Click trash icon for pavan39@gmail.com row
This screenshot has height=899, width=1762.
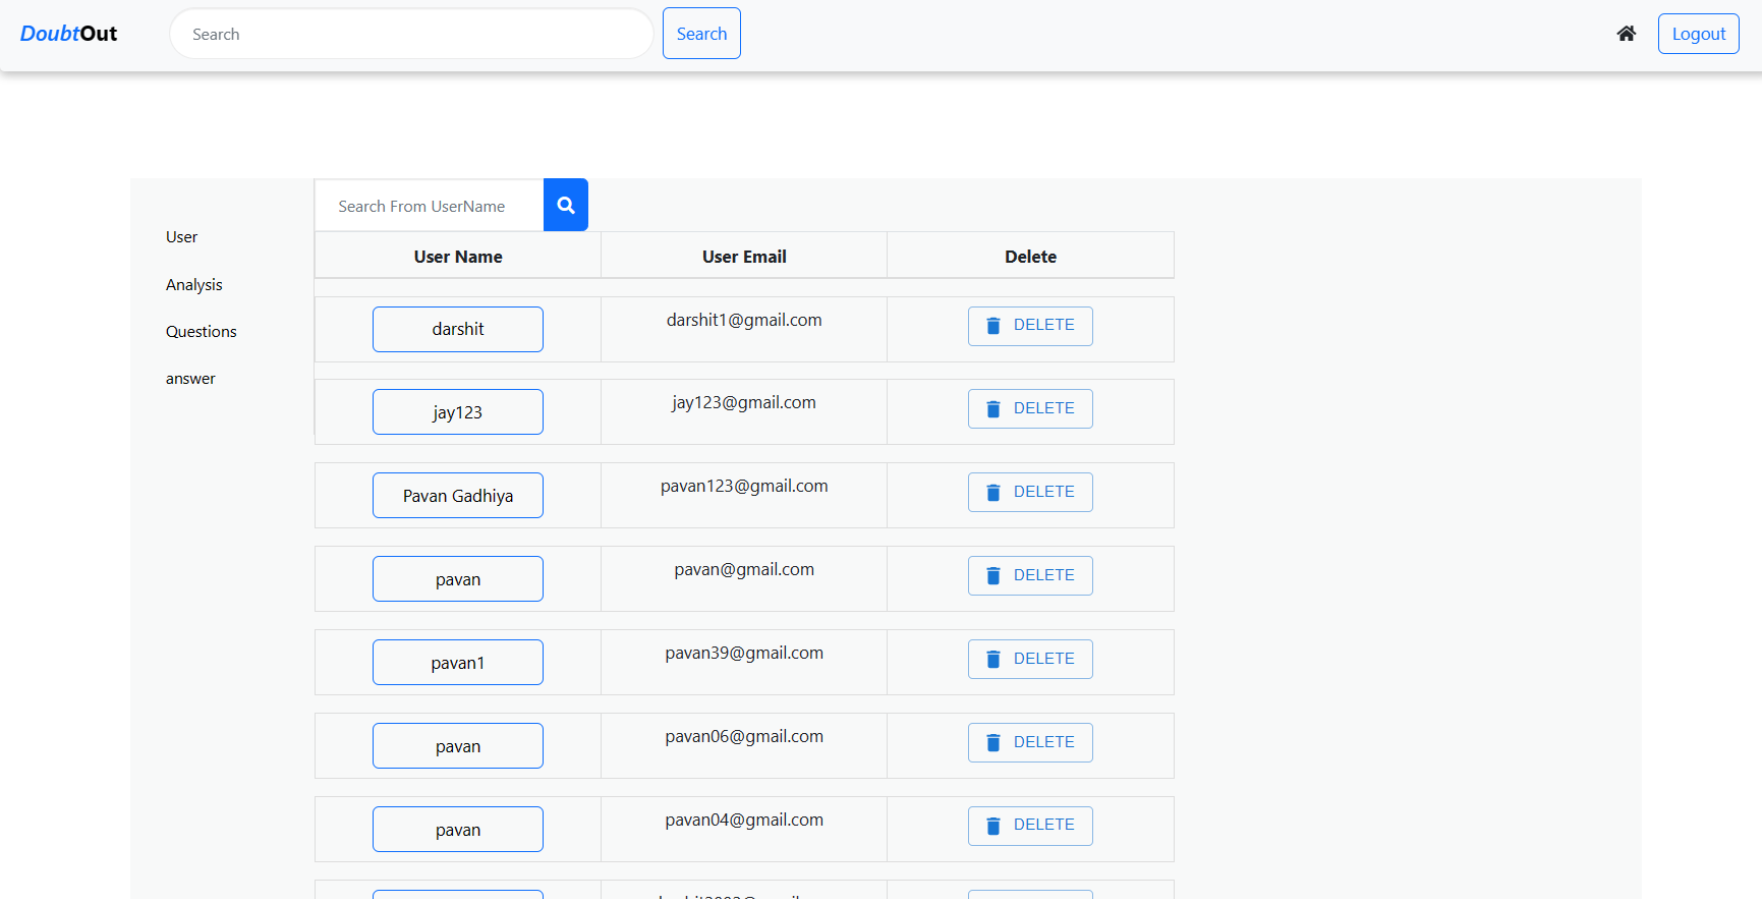993,659
